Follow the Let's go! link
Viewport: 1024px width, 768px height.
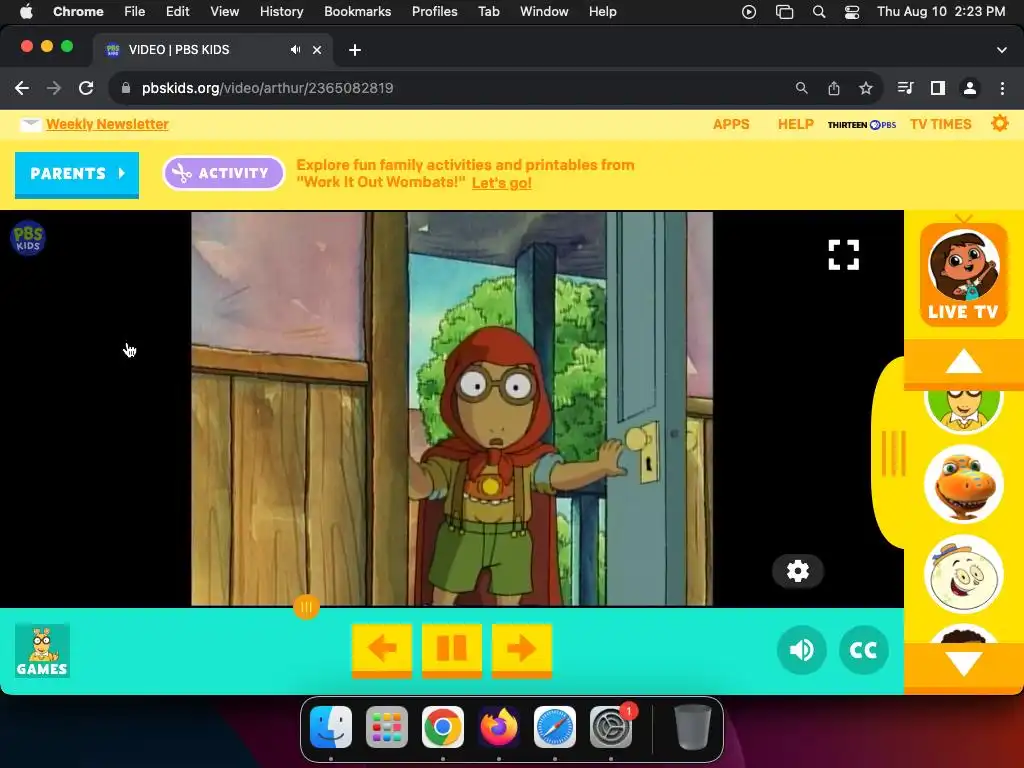[x=502, y=183]
